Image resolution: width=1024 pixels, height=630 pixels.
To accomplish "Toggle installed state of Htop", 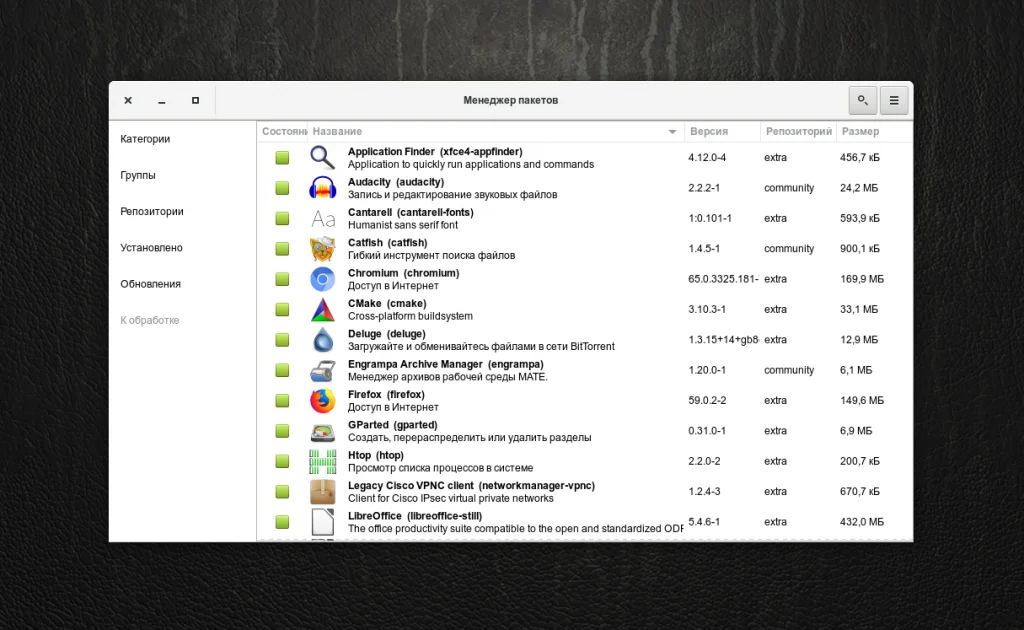I will tap(282, 461).
